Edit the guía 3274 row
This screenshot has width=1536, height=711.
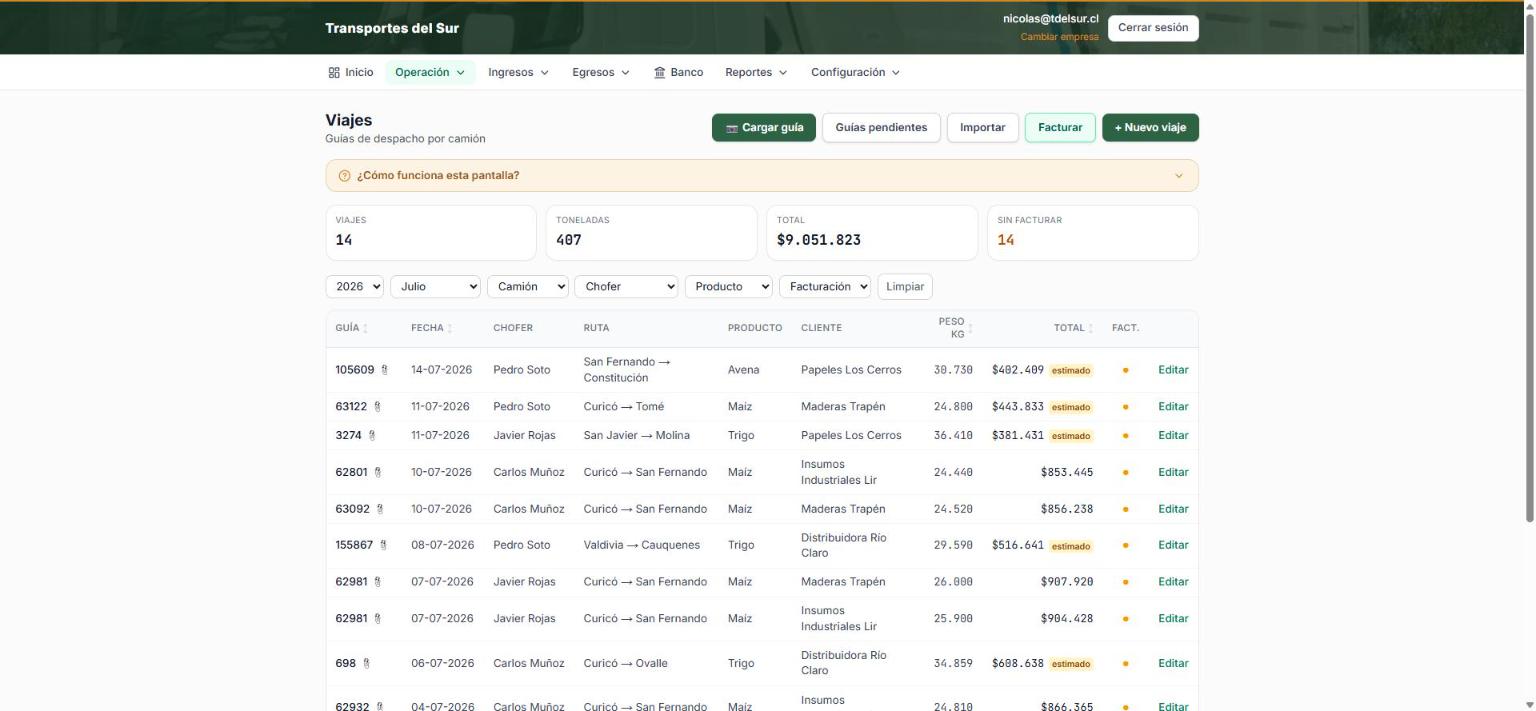[1173, 436]
